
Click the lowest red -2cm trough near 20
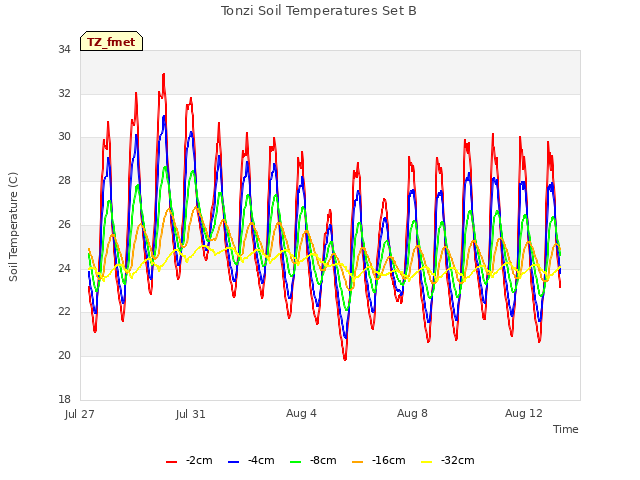point(345,359)
